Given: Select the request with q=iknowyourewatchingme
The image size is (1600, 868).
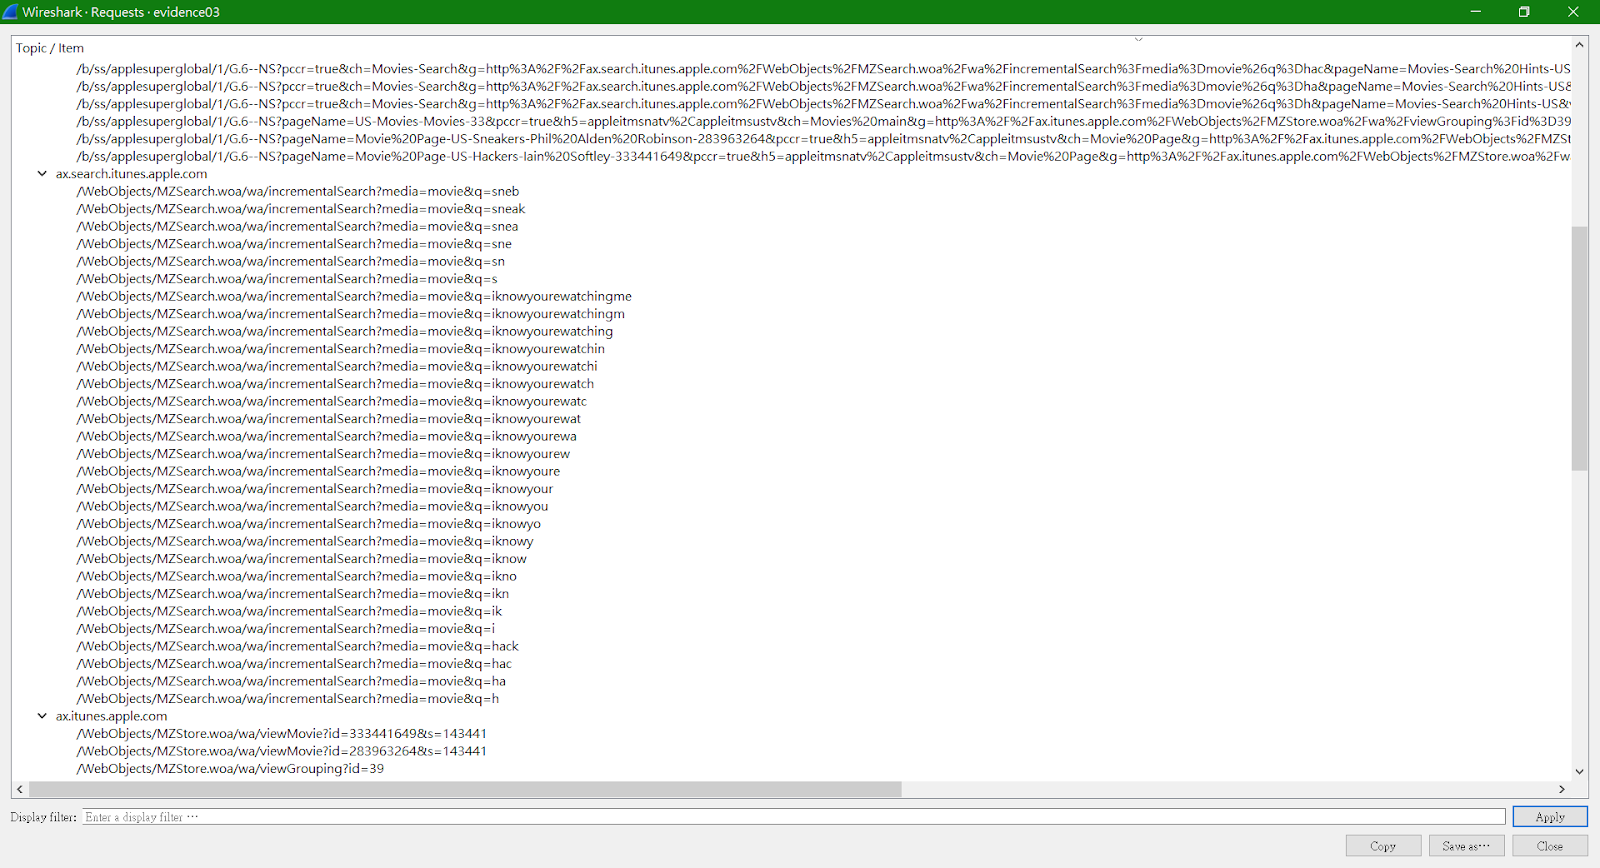Looking at the screenshot, I should [x=355, y=296].
